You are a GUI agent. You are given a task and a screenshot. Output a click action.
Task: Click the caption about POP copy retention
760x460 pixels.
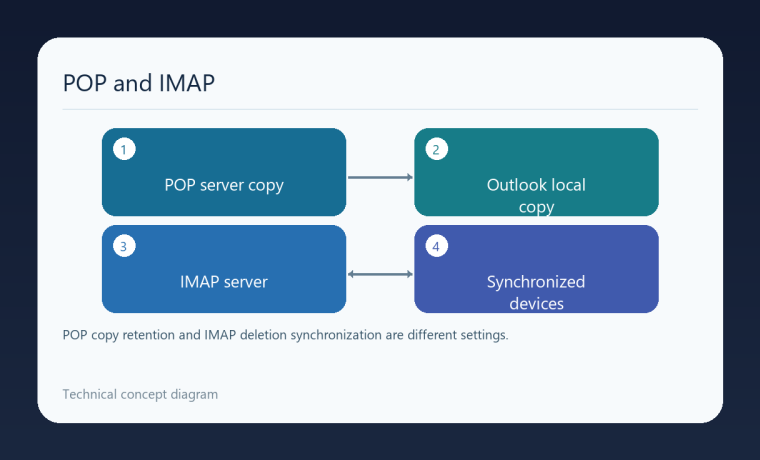point(285,335)
